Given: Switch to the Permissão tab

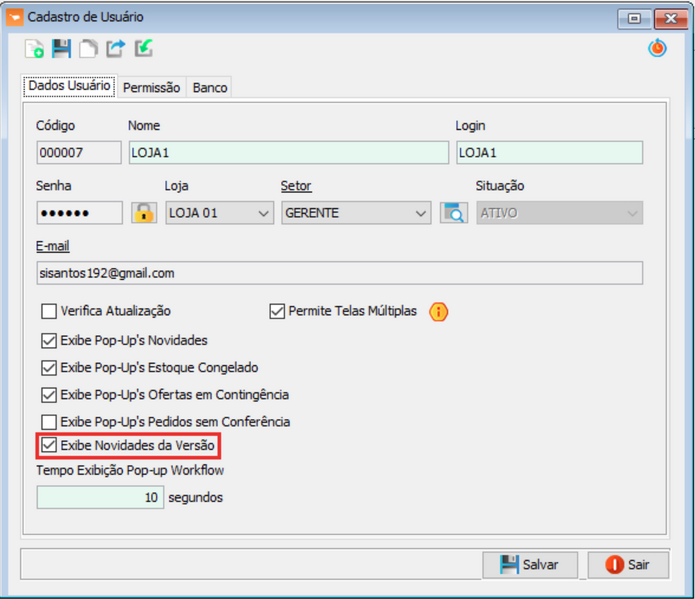Looking at the screenshot, I should [x=151, y=88].
